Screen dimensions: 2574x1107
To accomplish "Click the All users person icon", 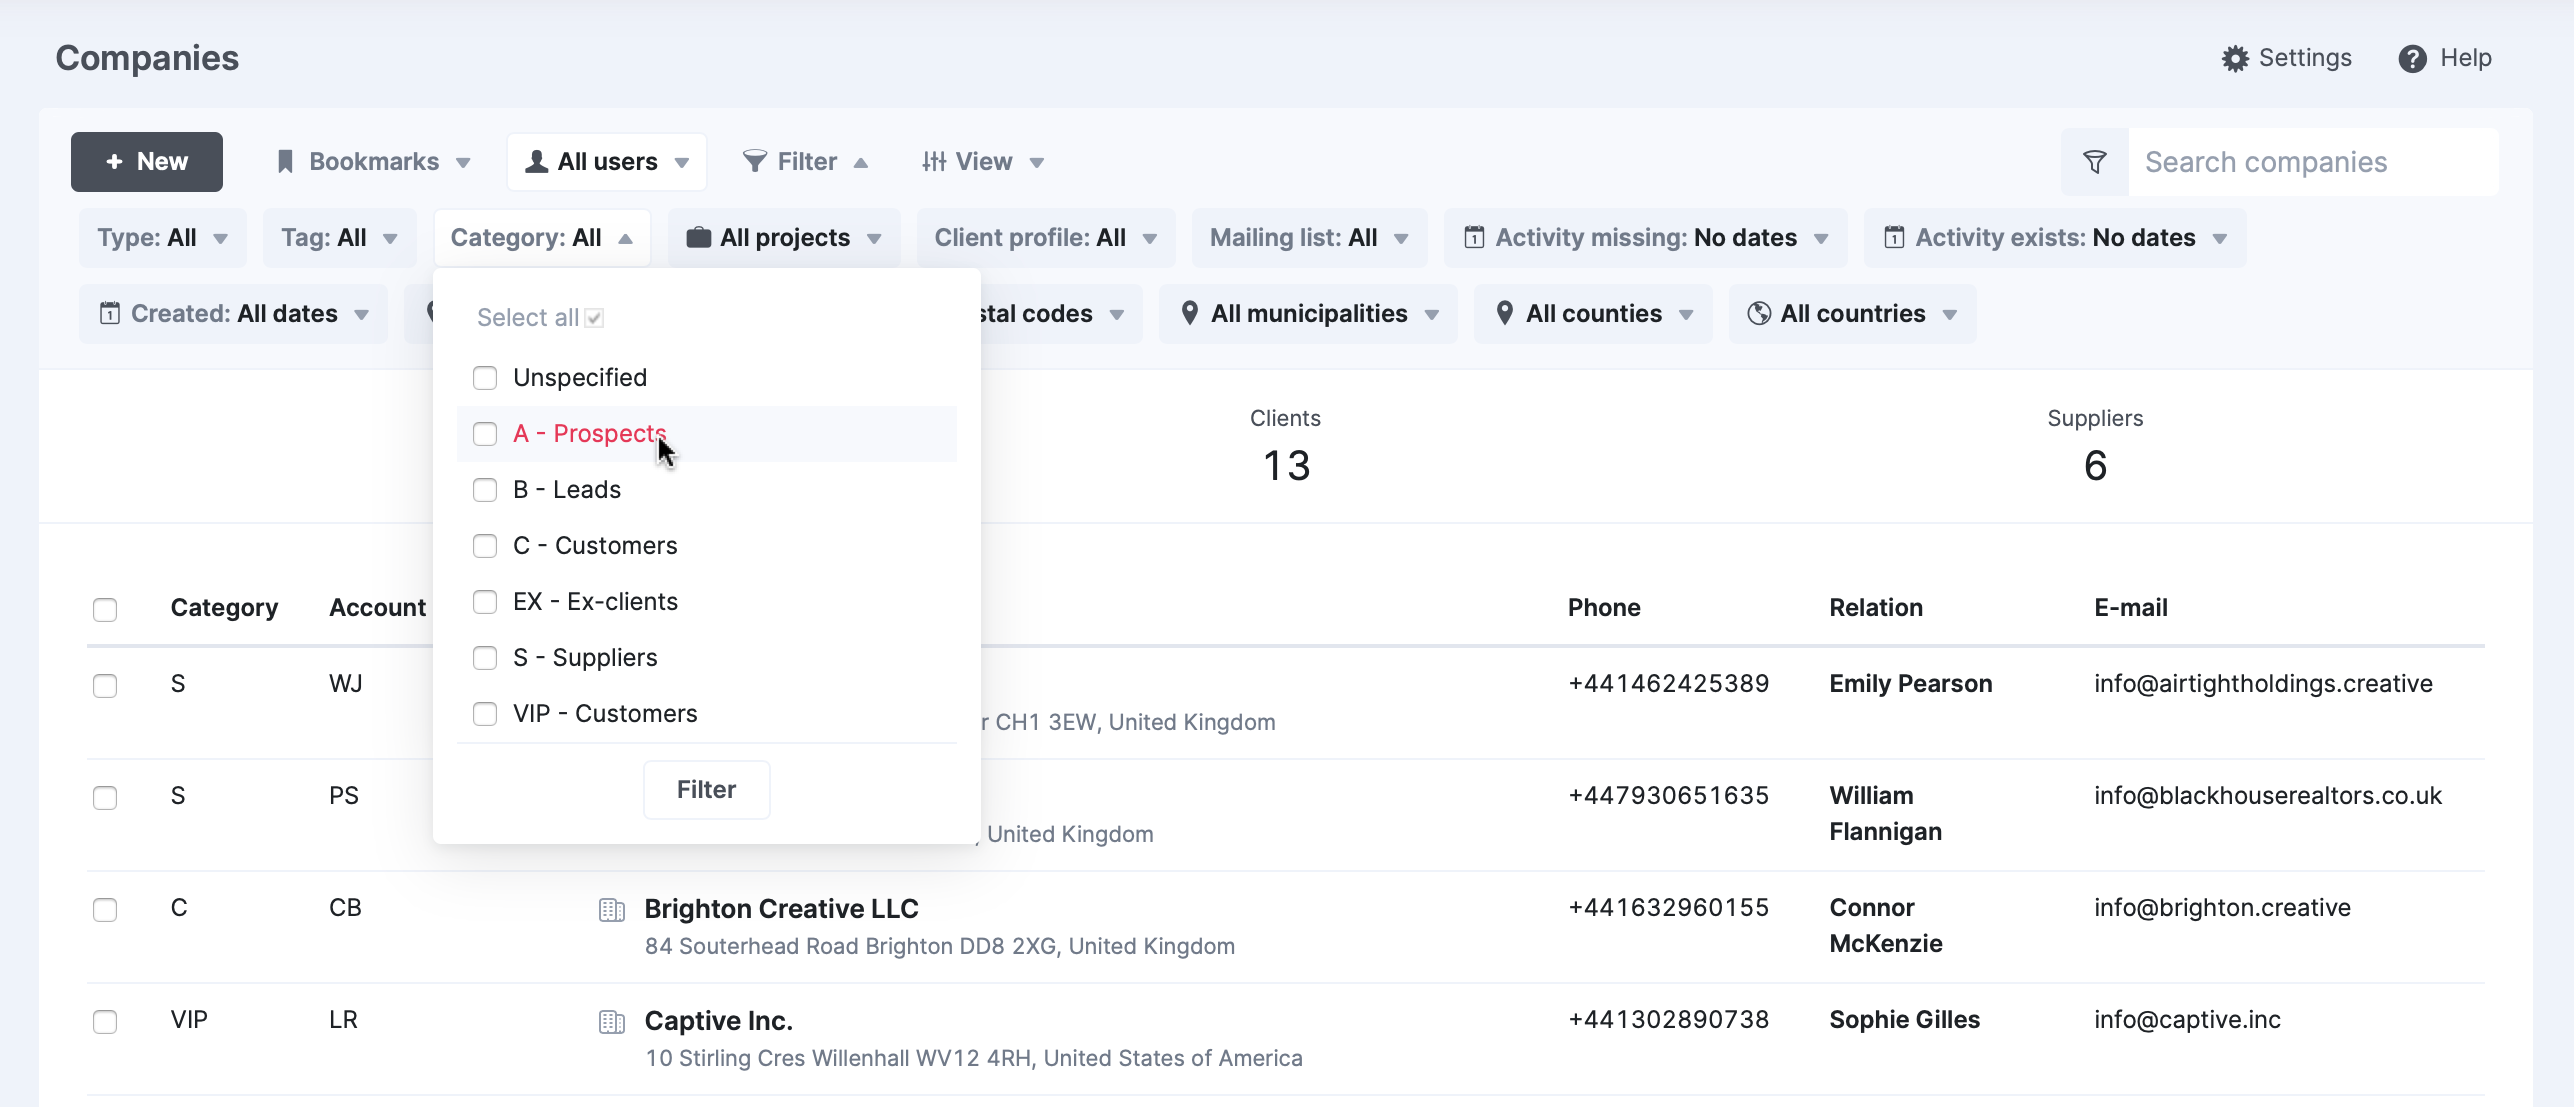I will (x=537, y=162).
